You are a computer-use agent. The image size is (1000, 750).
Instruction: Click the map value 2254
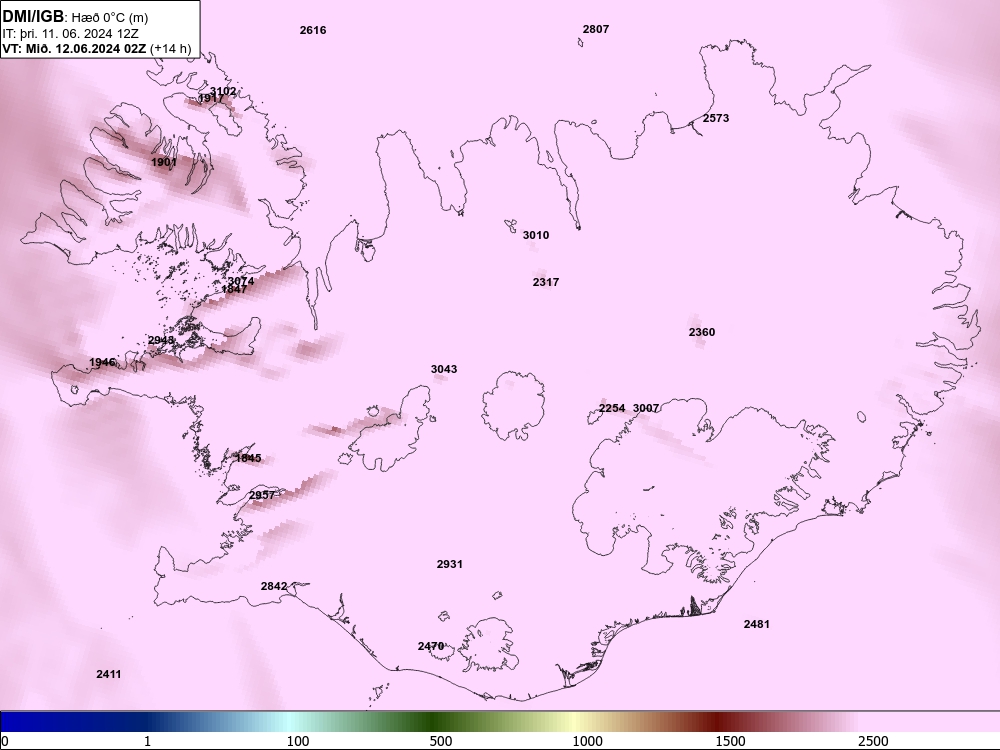coord(612,408)
